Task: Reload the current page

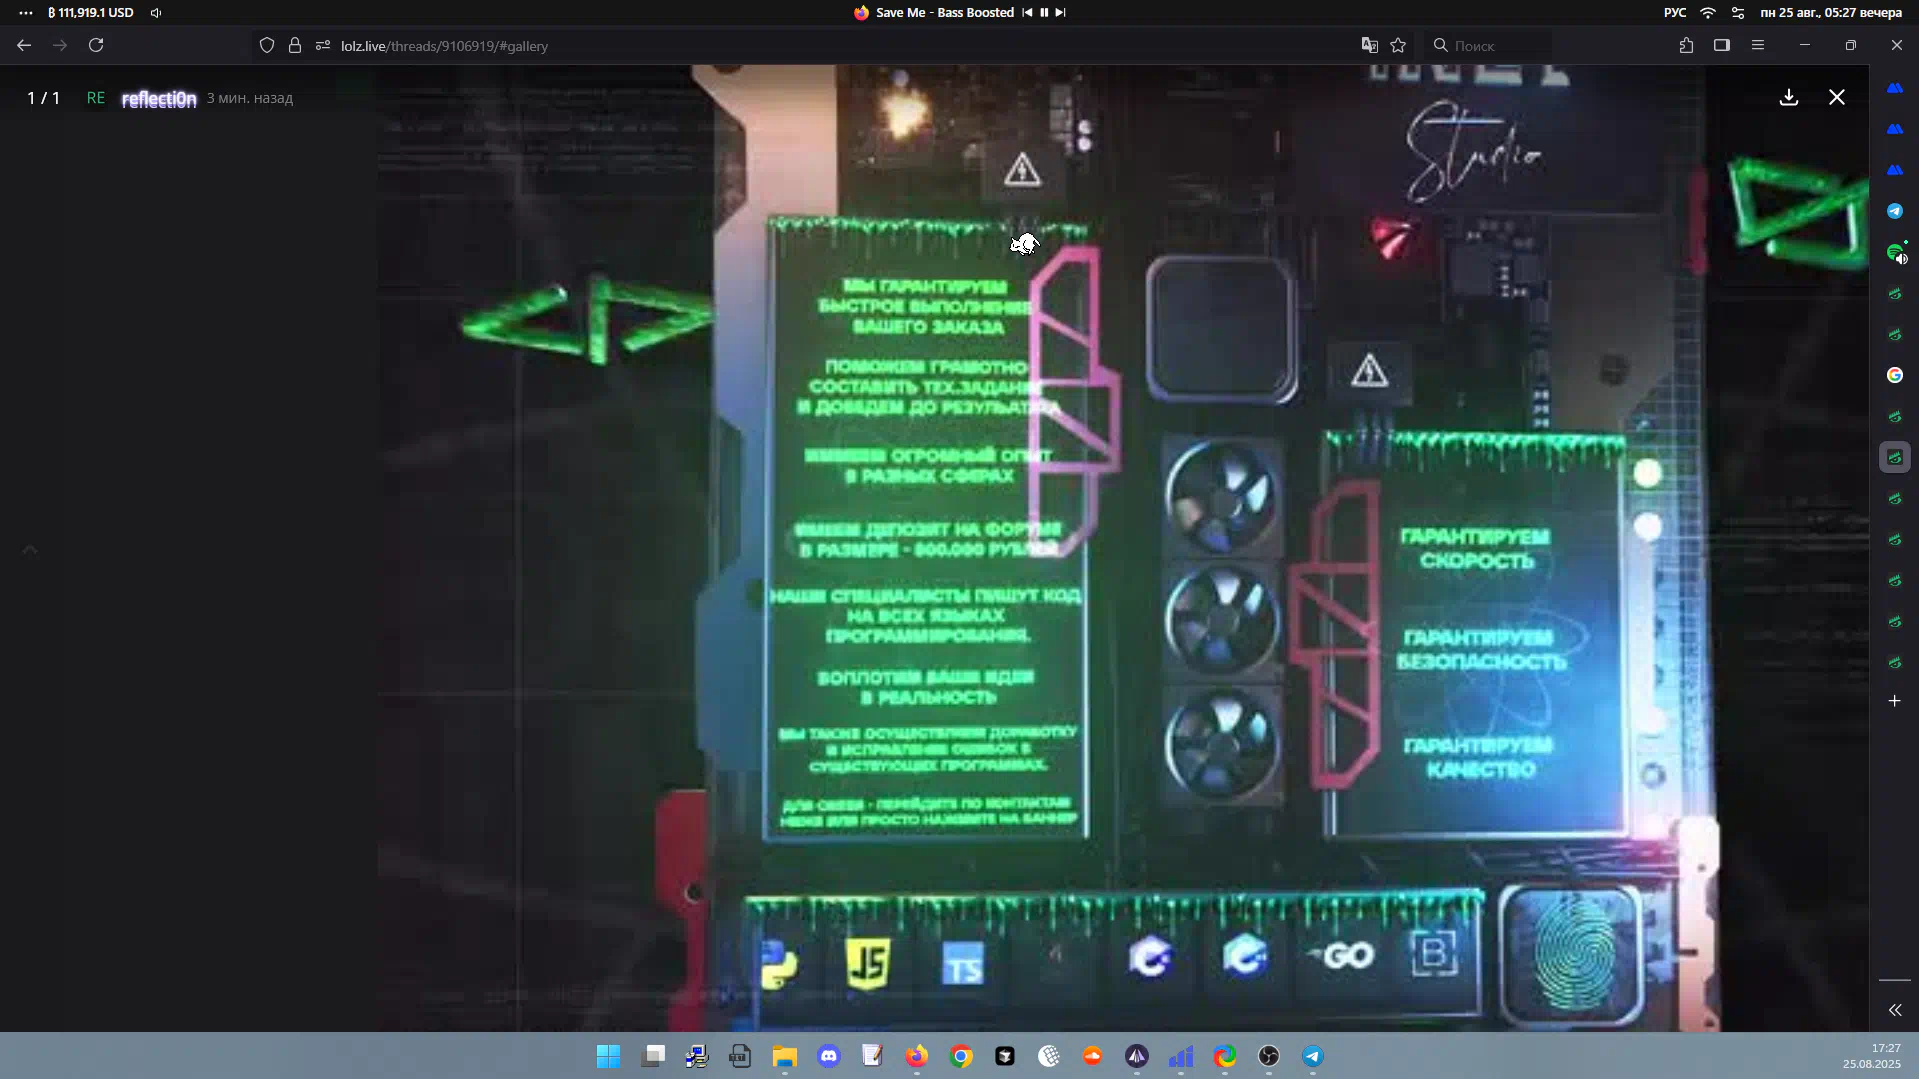Action: pyautogui.click(x=96, y=45)
